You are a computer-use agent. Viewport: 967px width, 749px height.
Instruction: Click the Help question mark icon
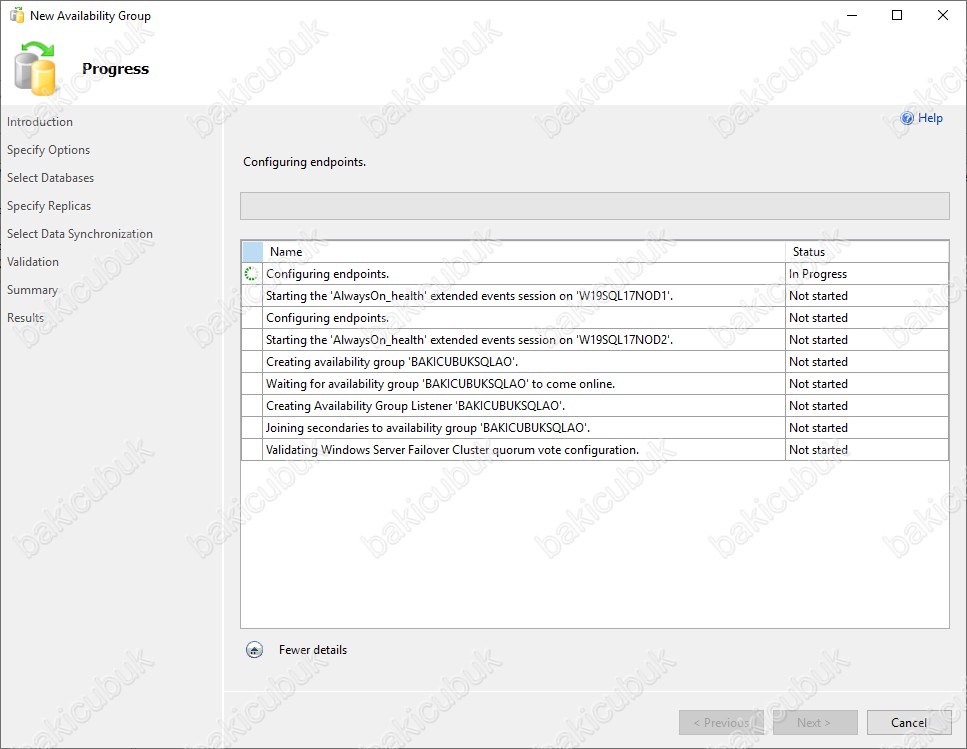(x=907, y=118)
